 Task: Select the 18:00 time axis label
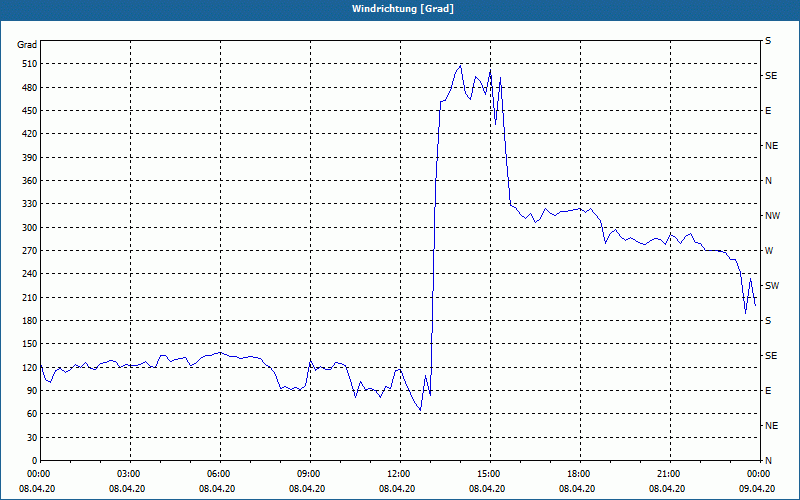point(577,474)
